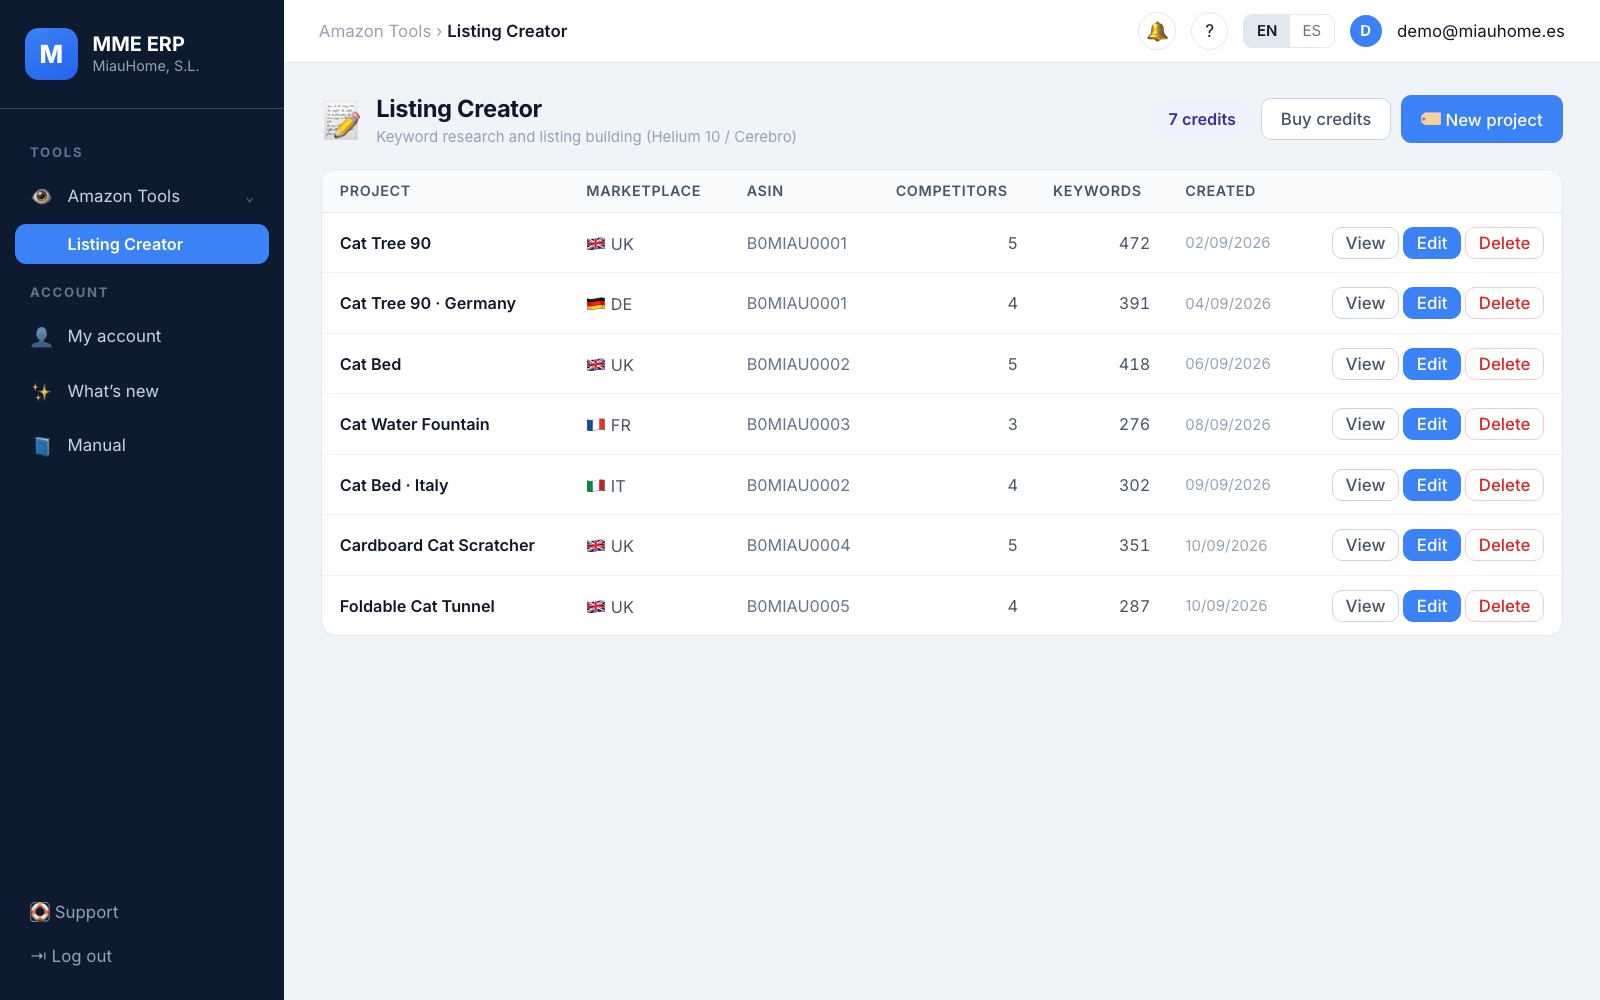Click ASIN B0MIAU0005 cell
The image size is (1600, 1000).
pyautogui.click(x=798, y=606)
